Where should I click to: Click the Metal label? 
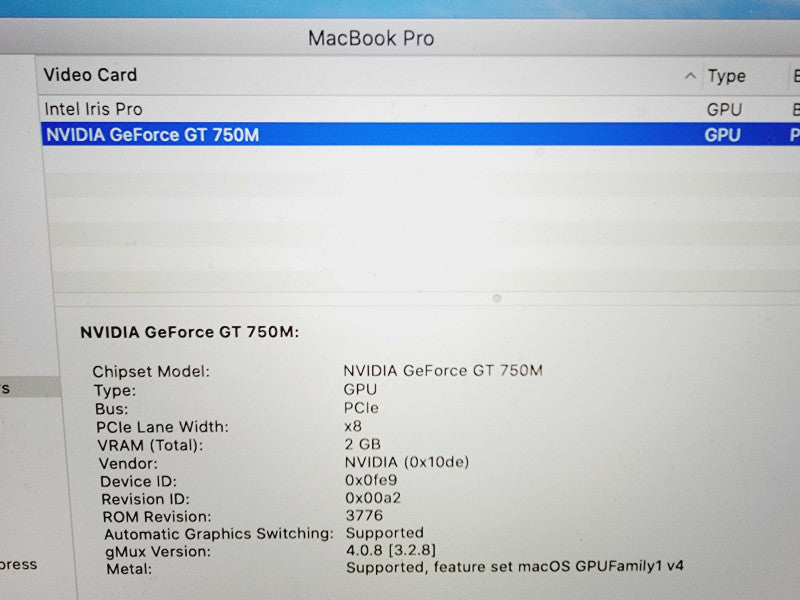point(129,569)
